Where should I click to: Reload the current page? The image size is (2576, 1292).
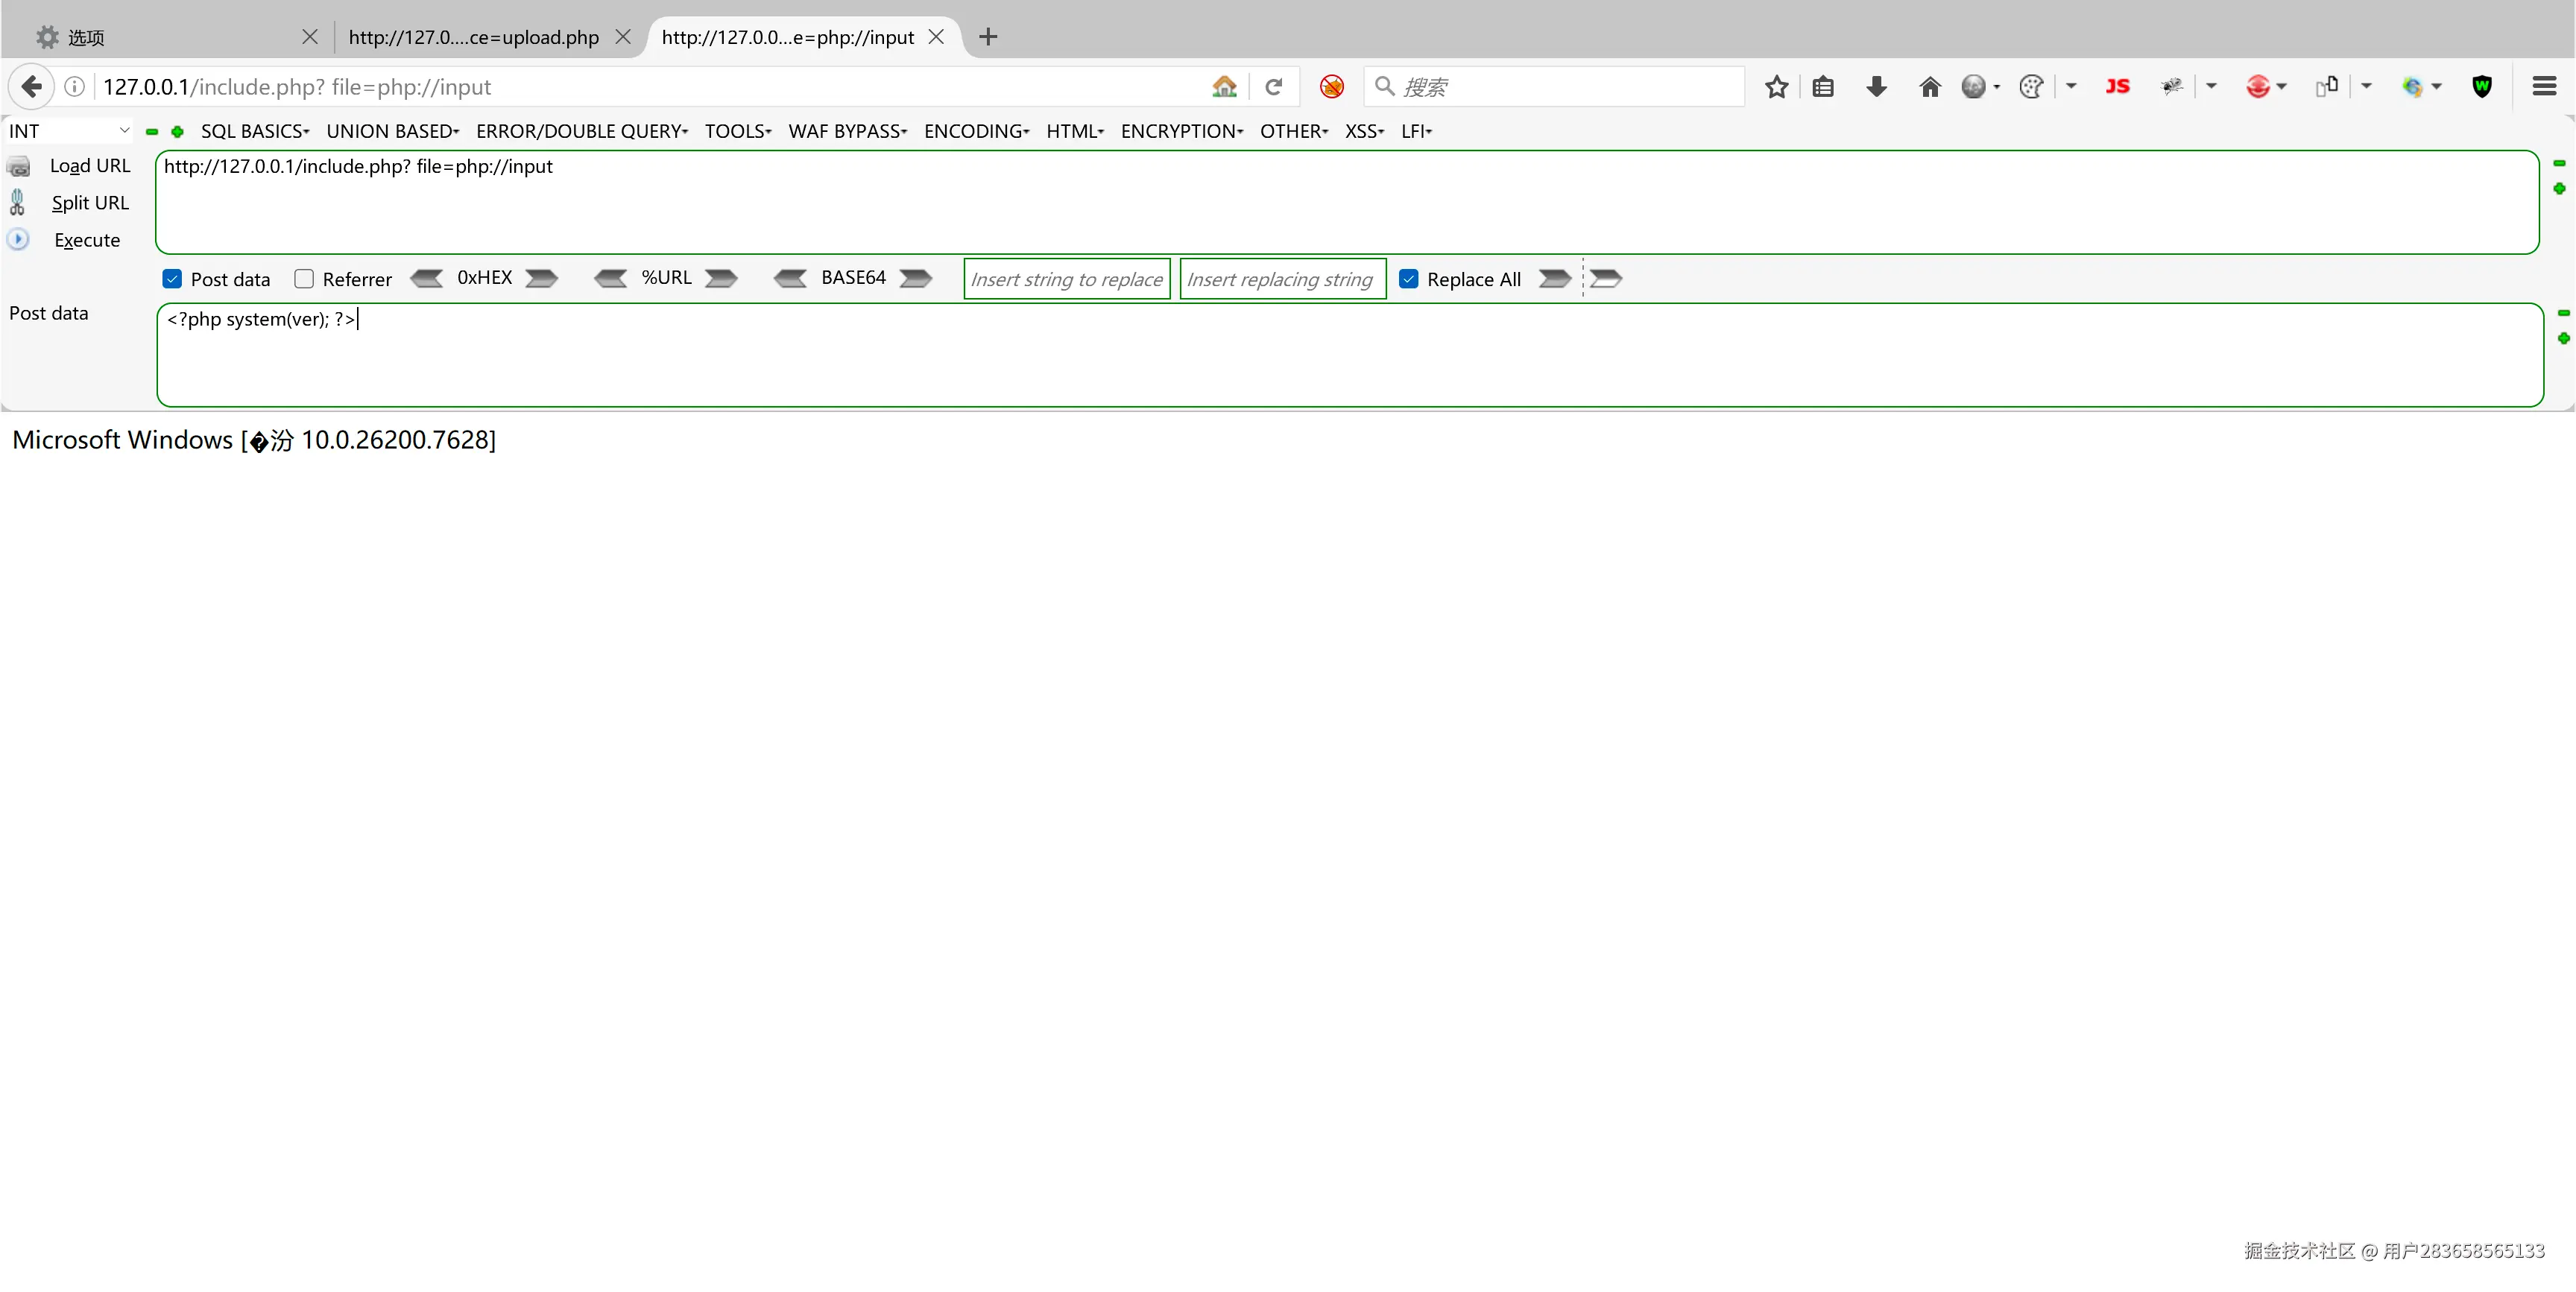point(1273,87)
